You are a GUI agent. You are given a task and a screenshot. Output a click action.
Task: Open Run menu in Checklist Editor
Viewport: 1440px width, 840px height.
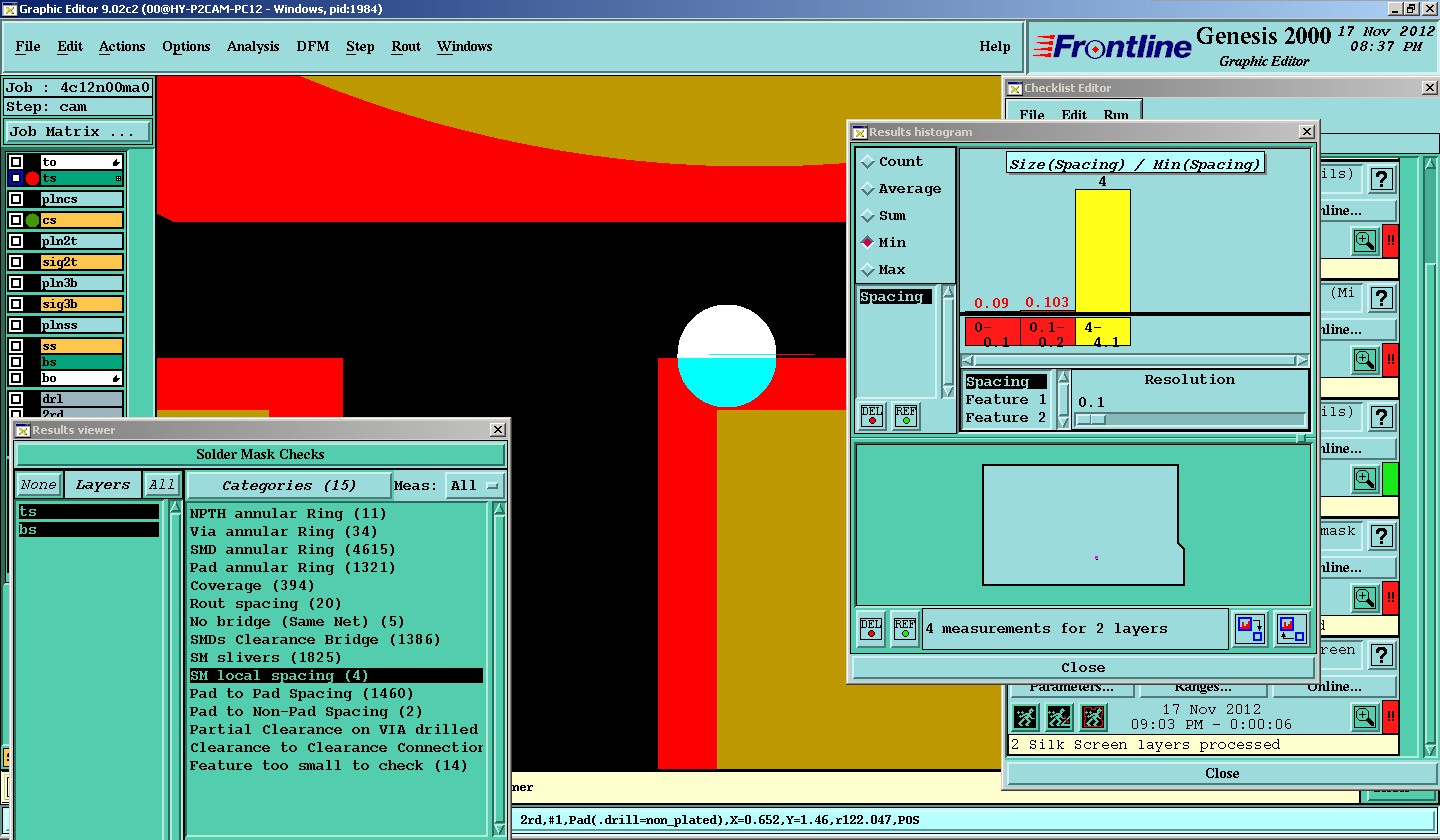tap(1116, 116)
